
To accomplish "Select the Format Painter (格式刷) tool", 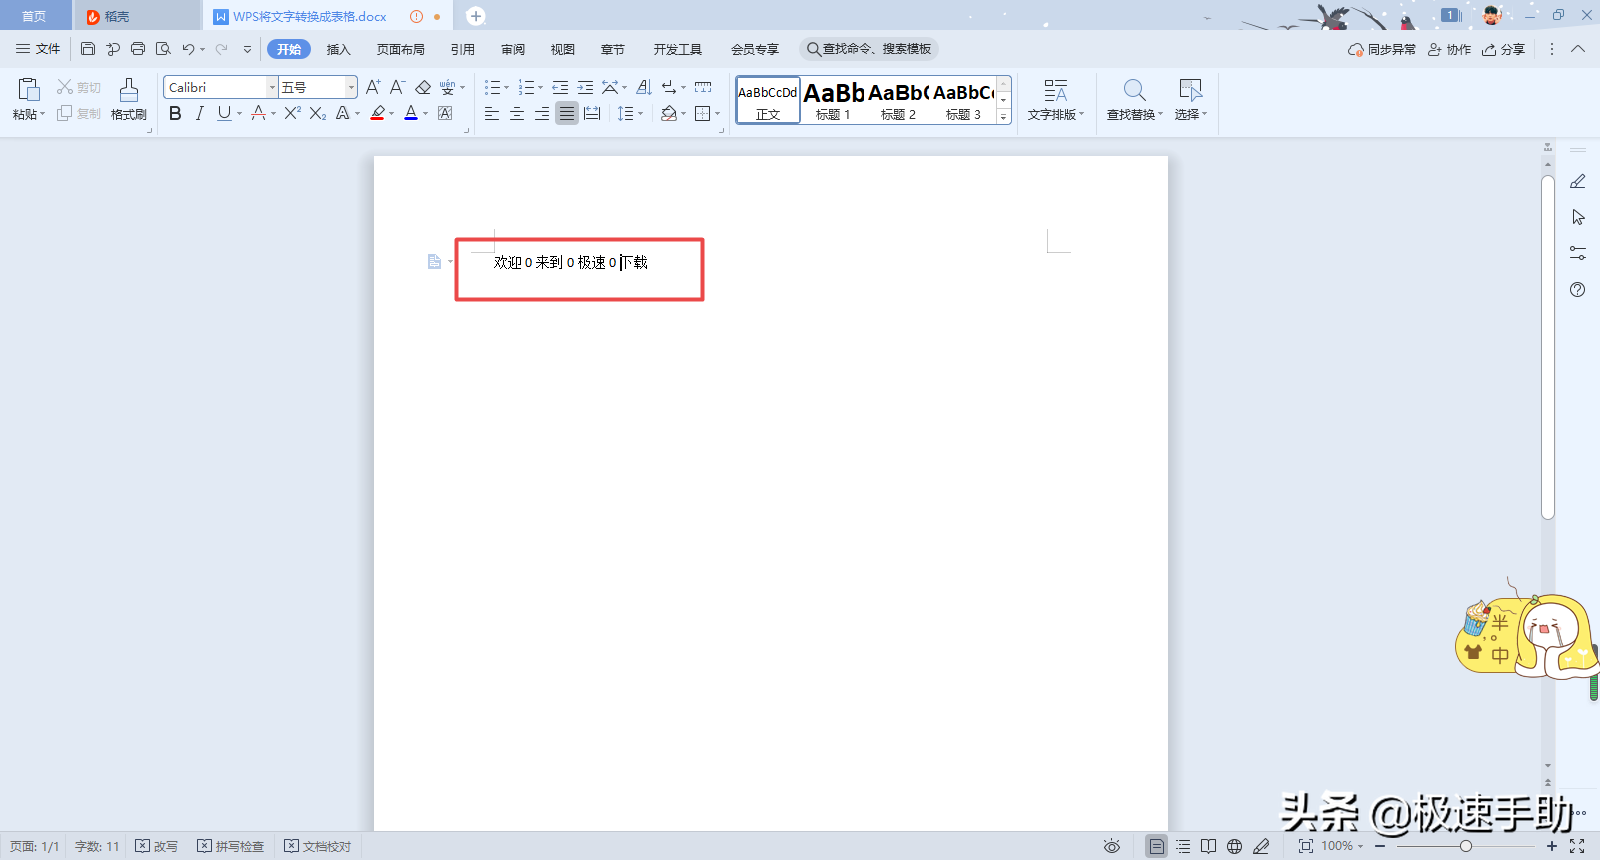I will tap(128, 99).
